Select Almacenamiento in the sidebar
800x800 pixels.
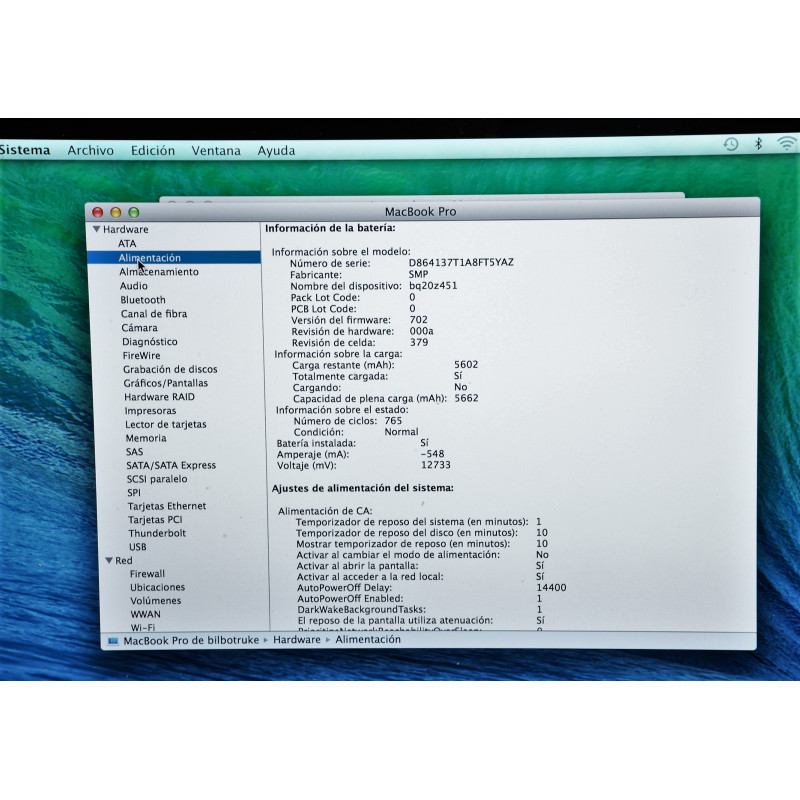[159, 272]
